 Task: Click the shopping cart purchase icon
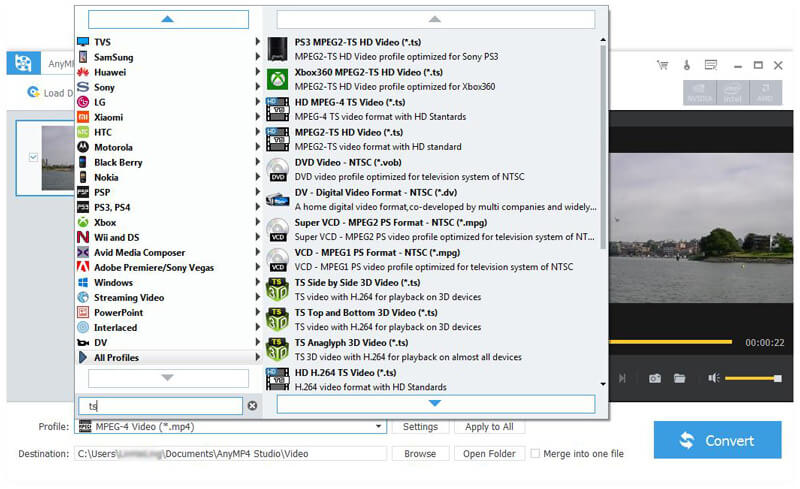click(662, 65)
